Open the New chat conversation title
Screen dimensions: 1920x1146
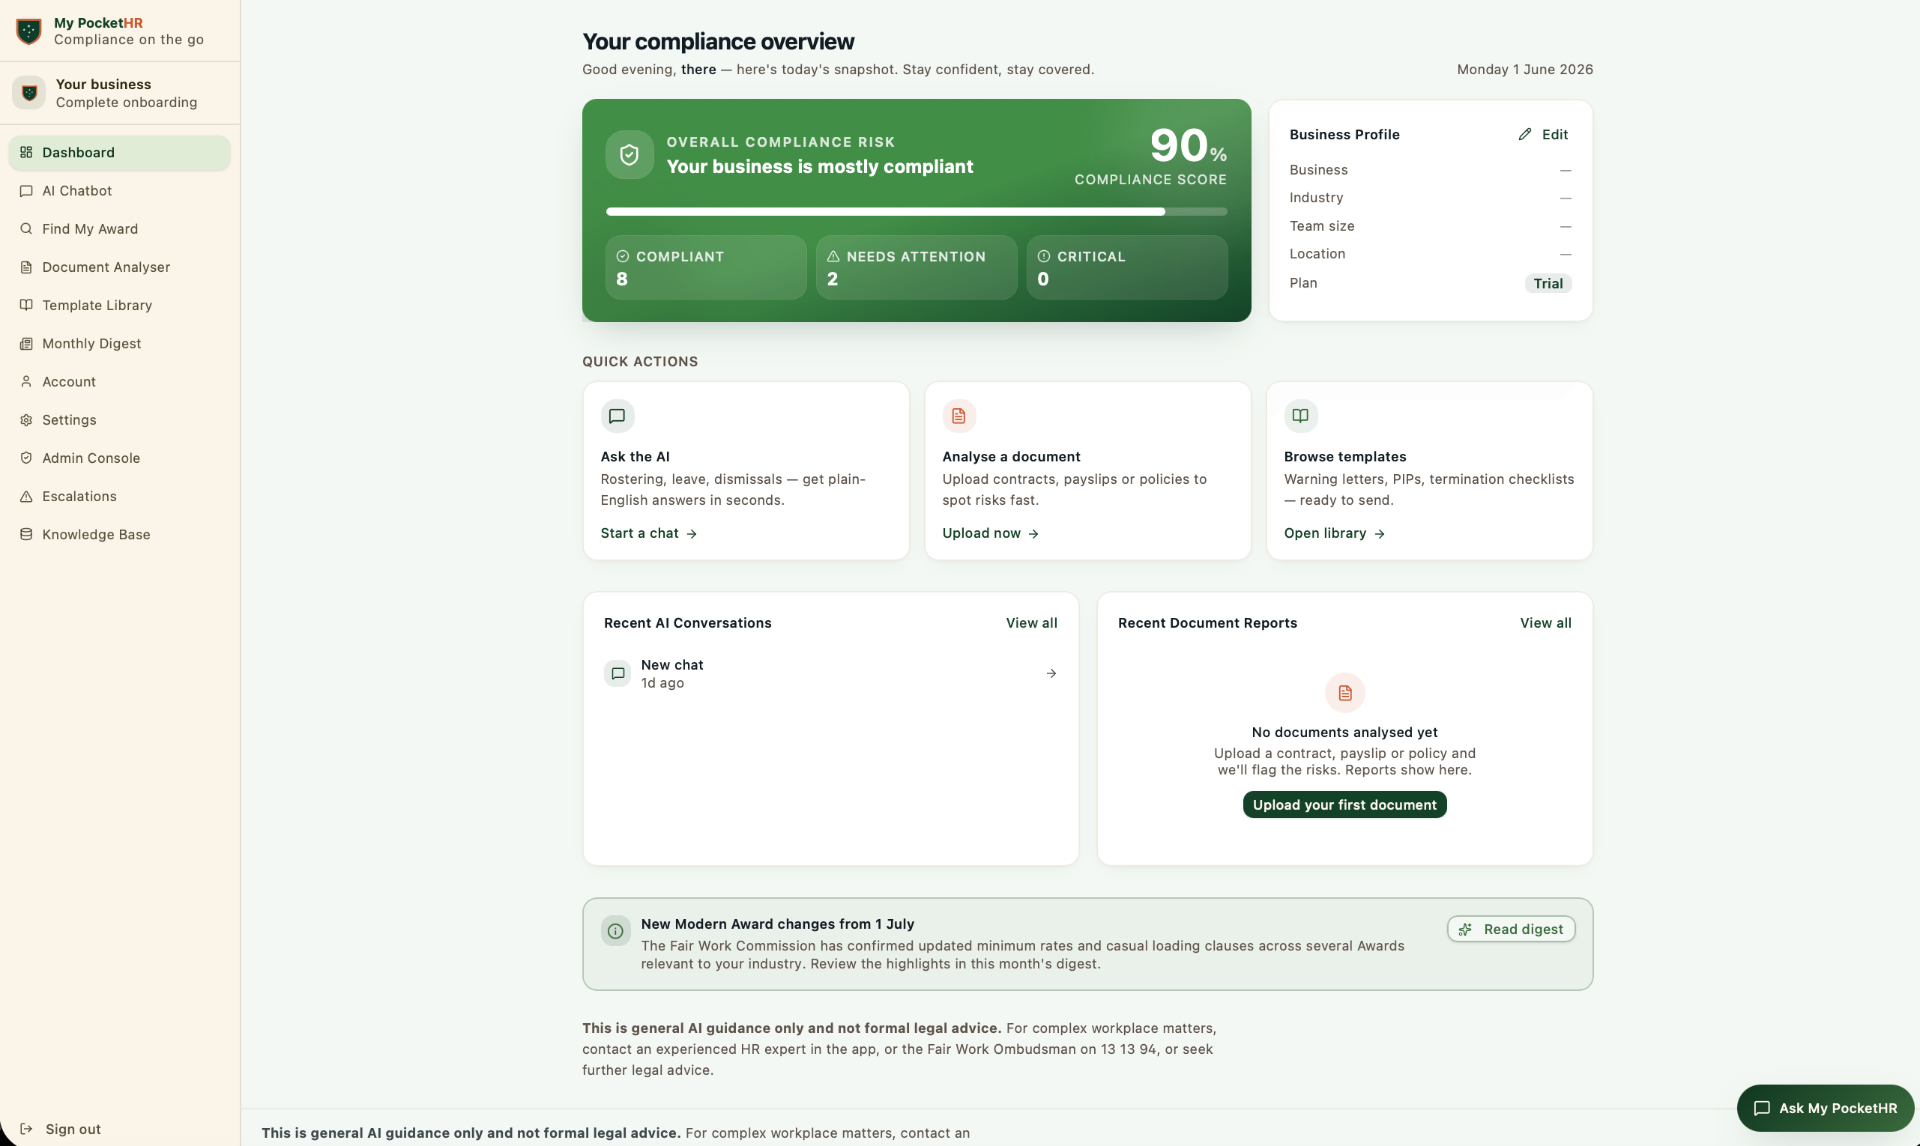click(672, 665)
